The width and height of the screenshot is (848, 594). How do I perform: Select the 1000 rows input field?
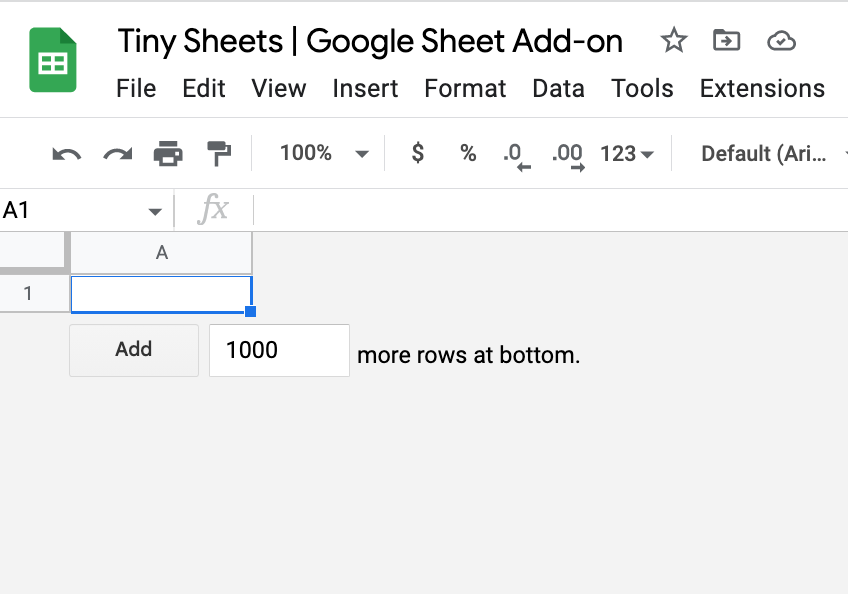coord(278,350)
